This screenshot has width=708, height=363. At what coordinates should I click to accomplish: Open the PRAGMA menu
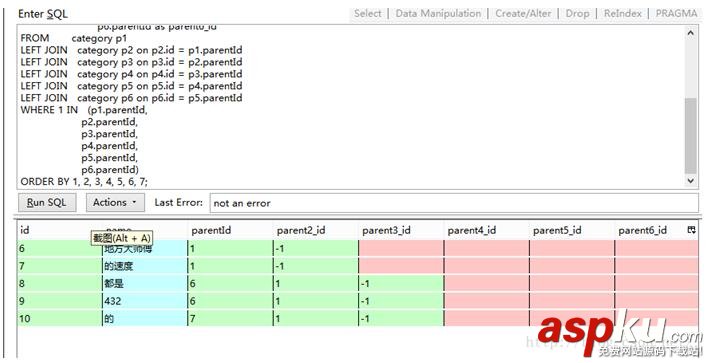pos(676,14)
